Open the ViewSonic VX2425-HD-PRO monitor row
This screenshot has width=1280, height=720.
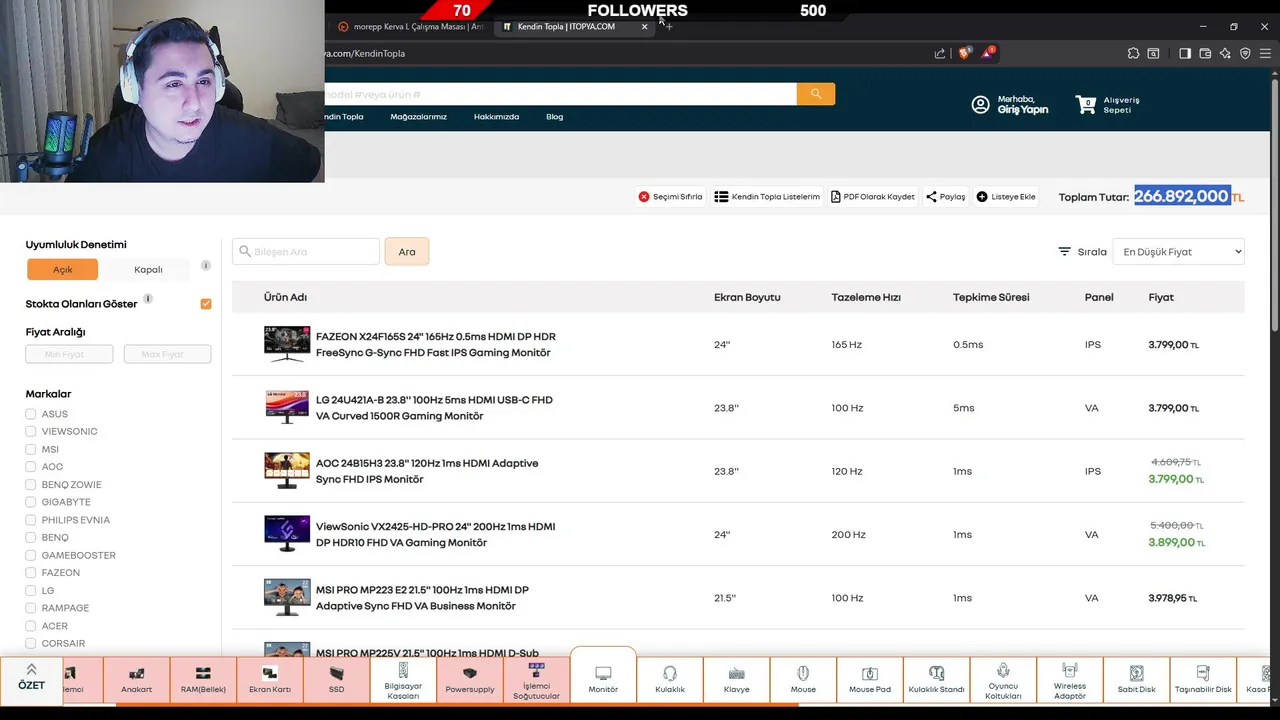tap(738, 535)
